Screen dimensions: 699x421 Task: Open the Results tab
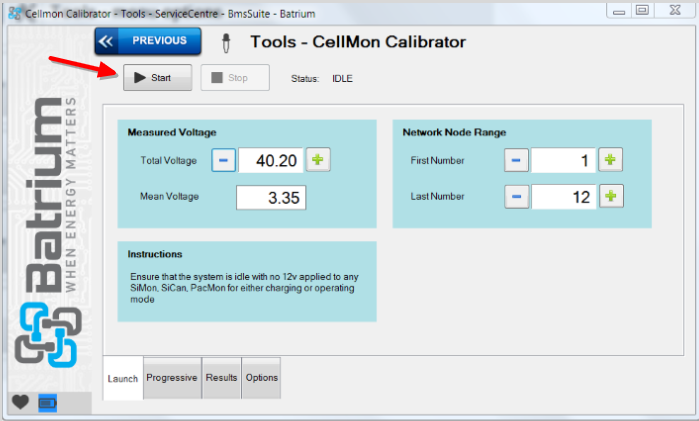(222, 378)
